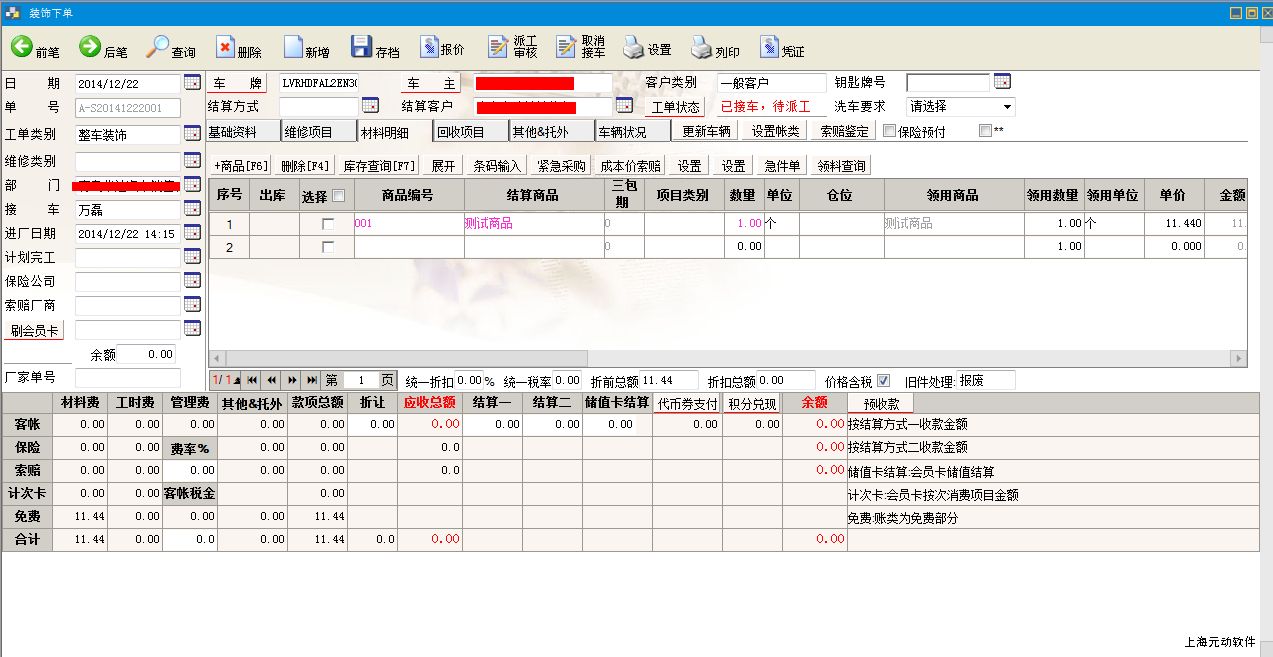
Task: Open 查询 search with magnifier icon
Action: click(159, 47)
